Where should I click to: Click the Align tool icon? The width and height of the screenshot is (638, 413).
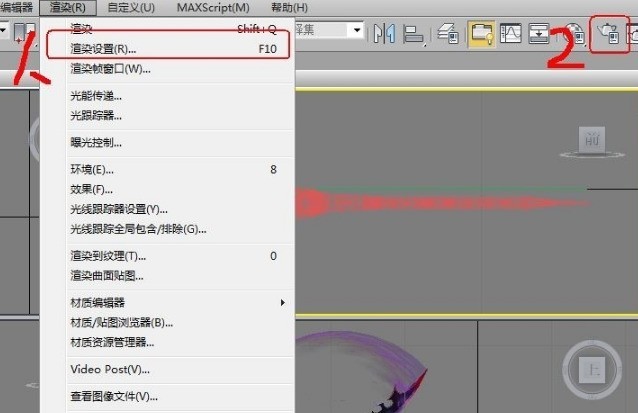411,32
